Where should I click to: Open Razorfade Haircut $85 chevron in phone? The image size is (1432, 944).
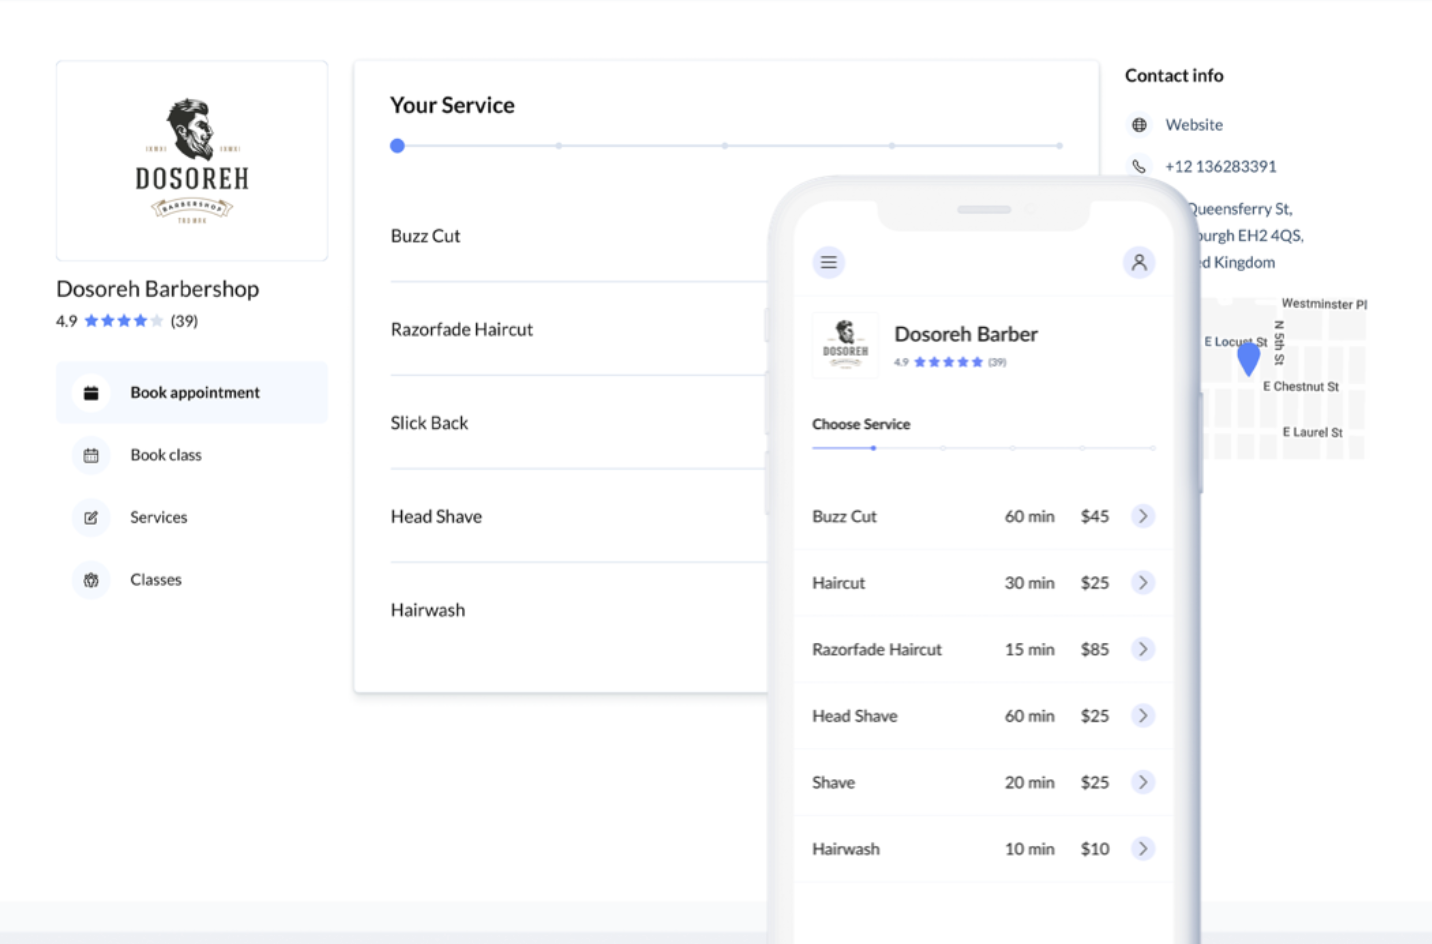point(1142,649)
